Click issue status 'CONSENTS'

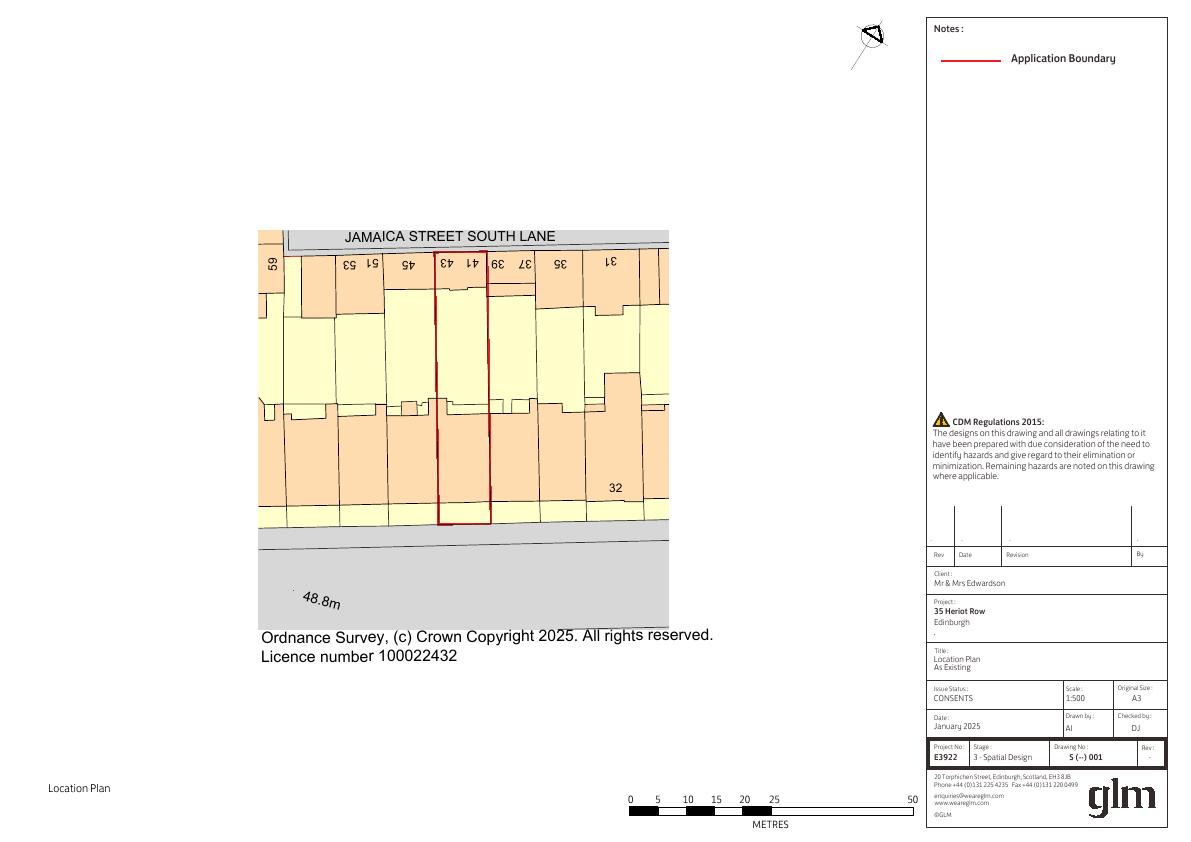953,698
